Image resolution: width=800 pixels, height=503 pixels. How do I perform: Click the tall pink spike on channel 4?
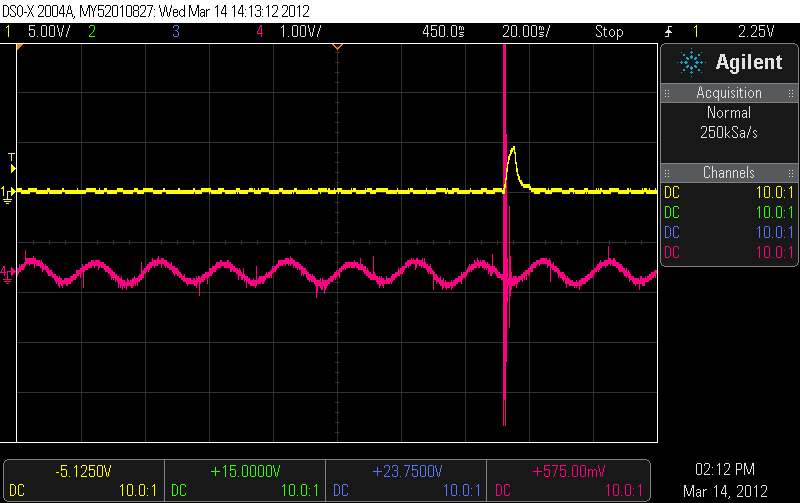(x=505, y=235)
